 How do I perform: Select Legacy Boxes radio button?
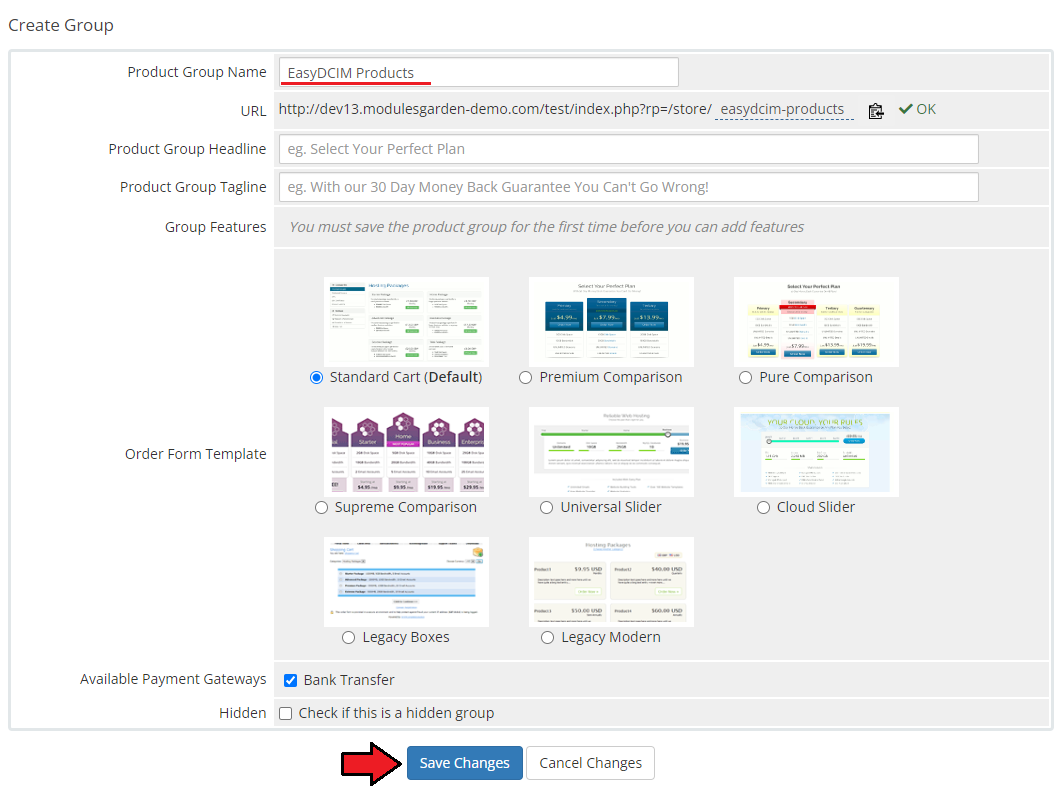pos(348,637)
